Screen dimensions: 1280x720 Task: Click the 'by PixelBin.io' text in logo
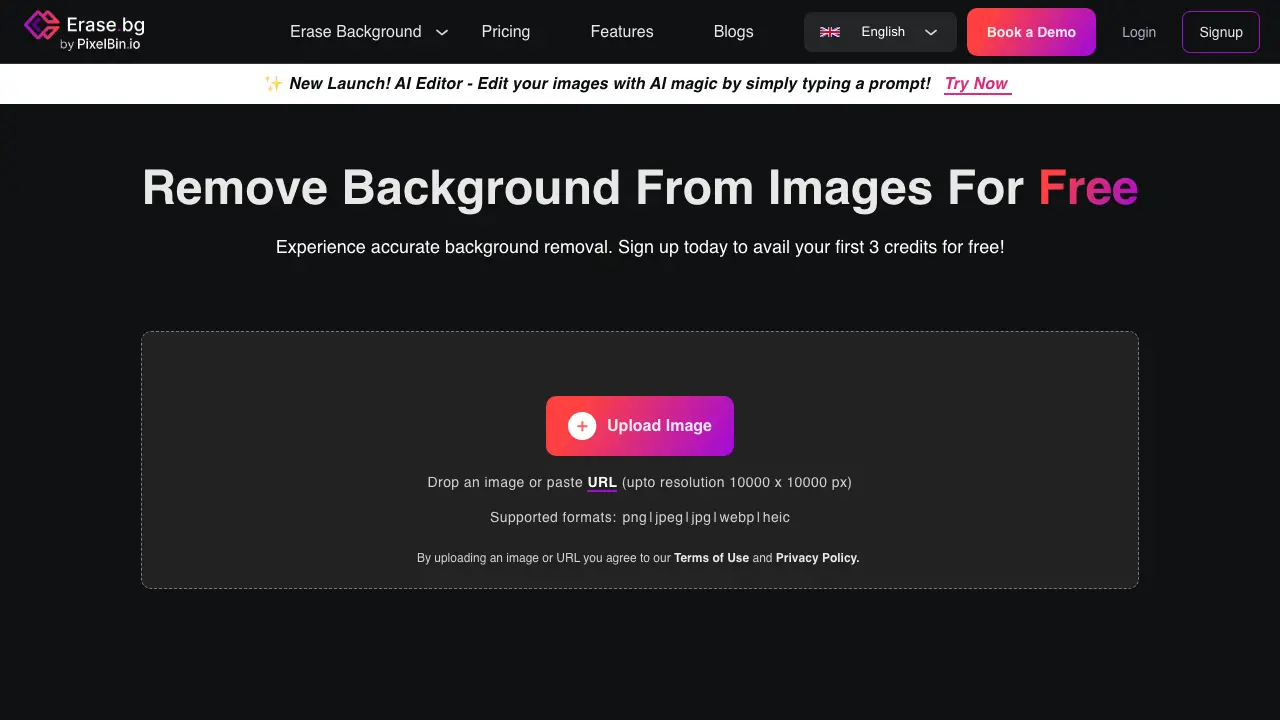tap(100, 45)
